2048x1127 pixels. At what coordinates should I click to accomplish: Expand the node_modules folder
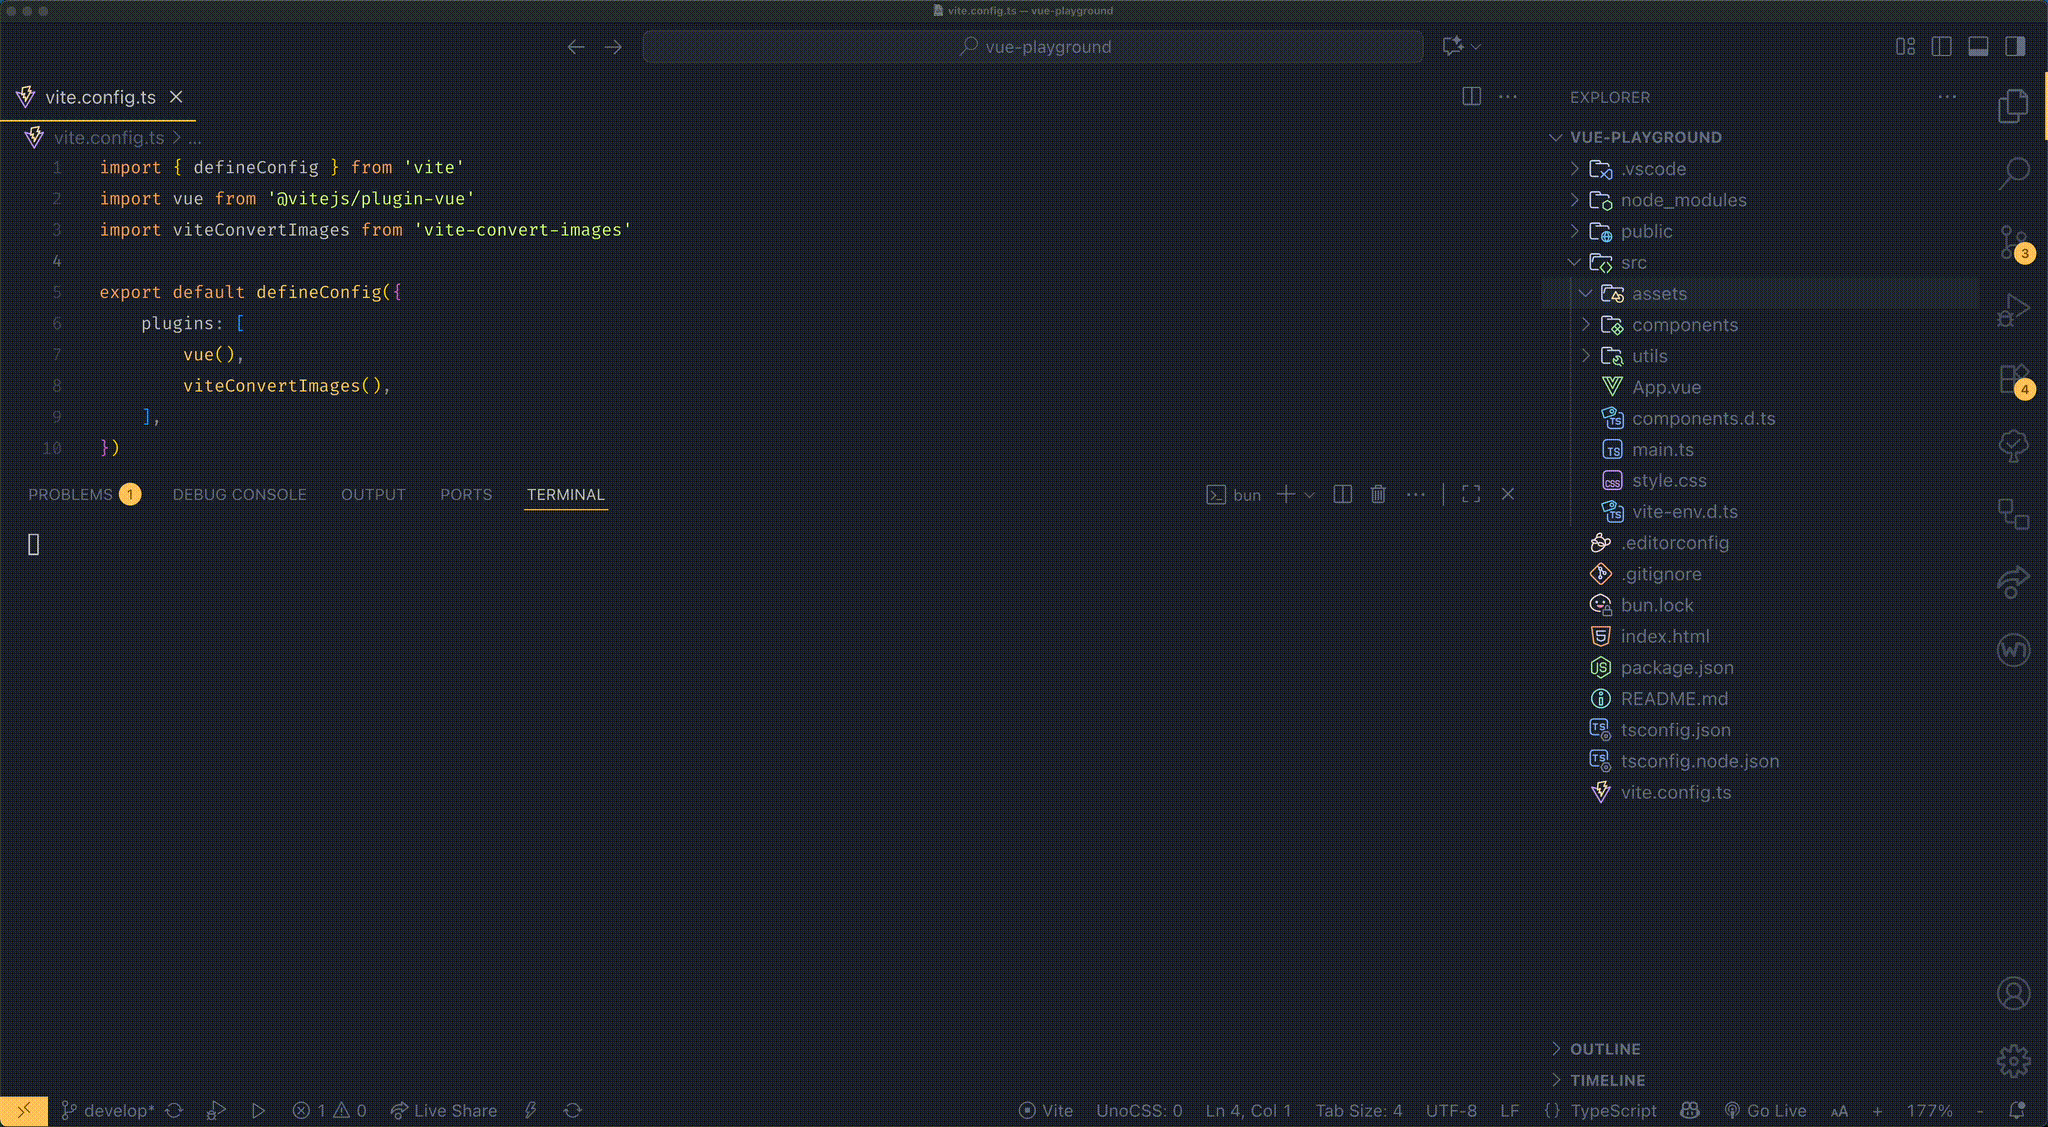pos(1683,200)
